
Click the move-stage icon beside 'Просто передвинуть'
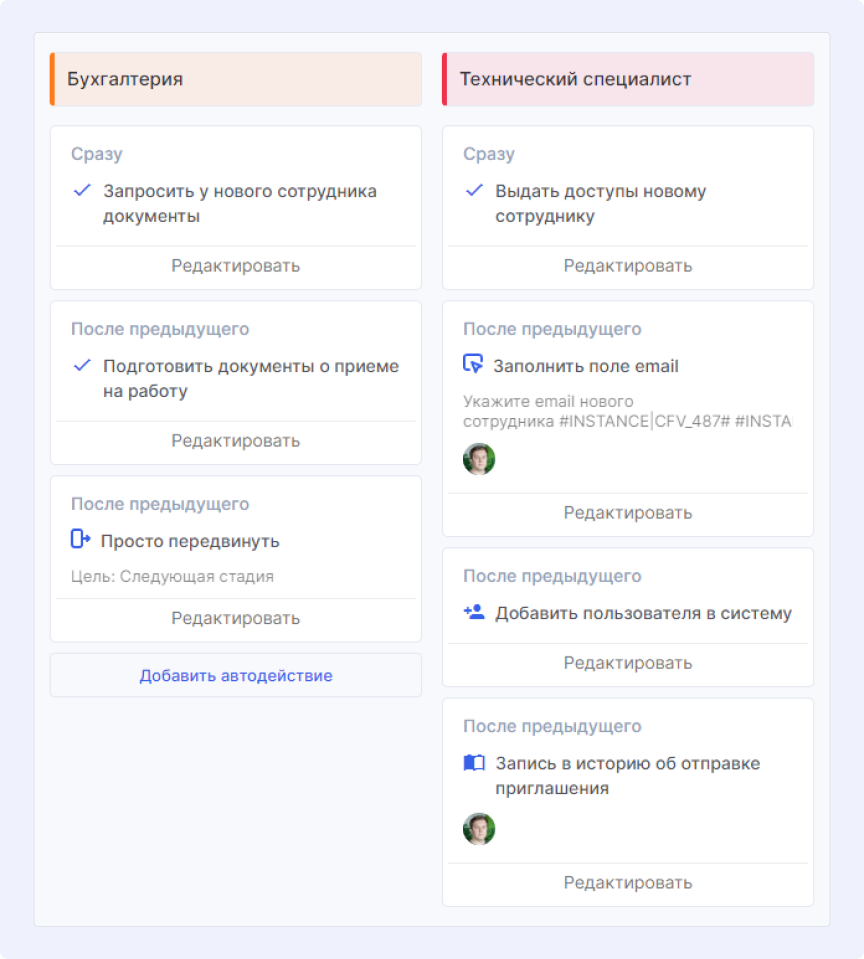[x=81, y=540]
